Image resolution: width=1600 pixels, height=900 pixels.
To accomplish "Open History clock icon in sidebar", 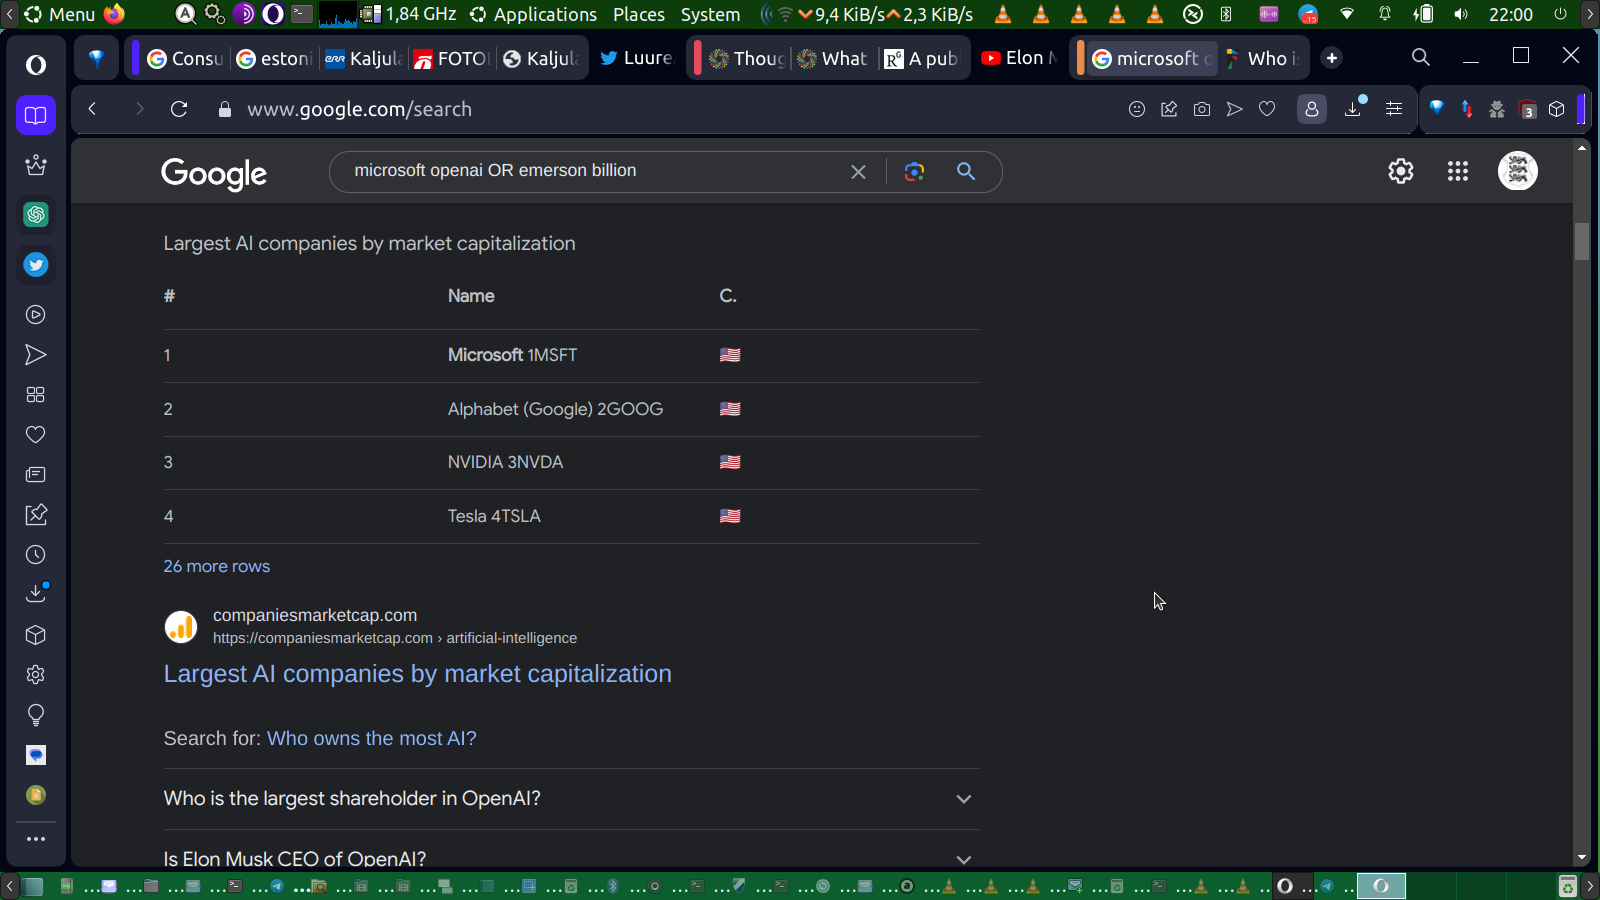I will click(x=36, y=555).
